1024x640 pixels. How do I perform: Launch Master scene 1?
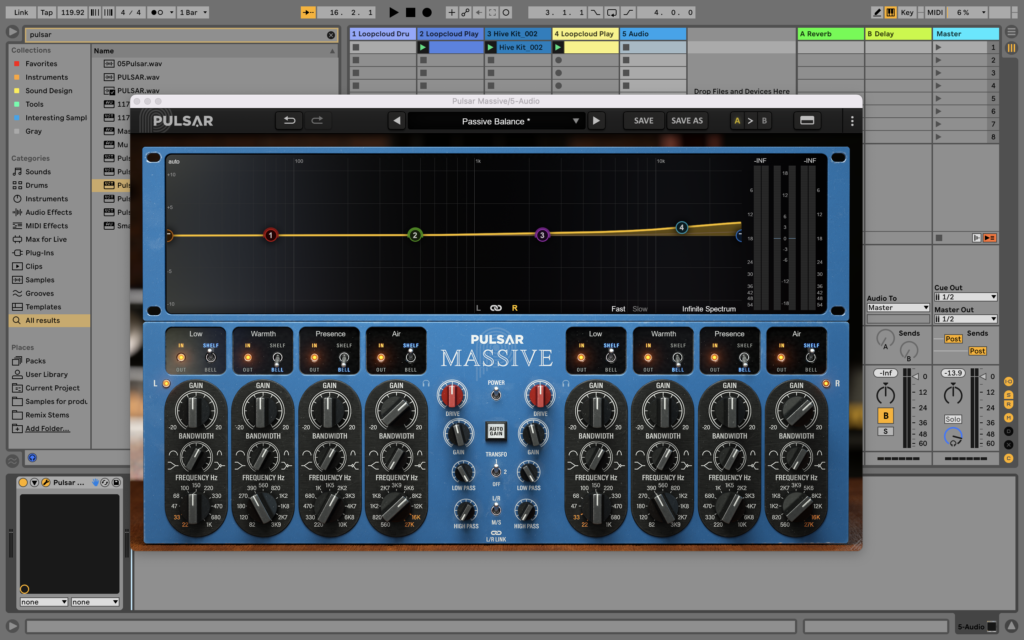click(x=938, y=48)
